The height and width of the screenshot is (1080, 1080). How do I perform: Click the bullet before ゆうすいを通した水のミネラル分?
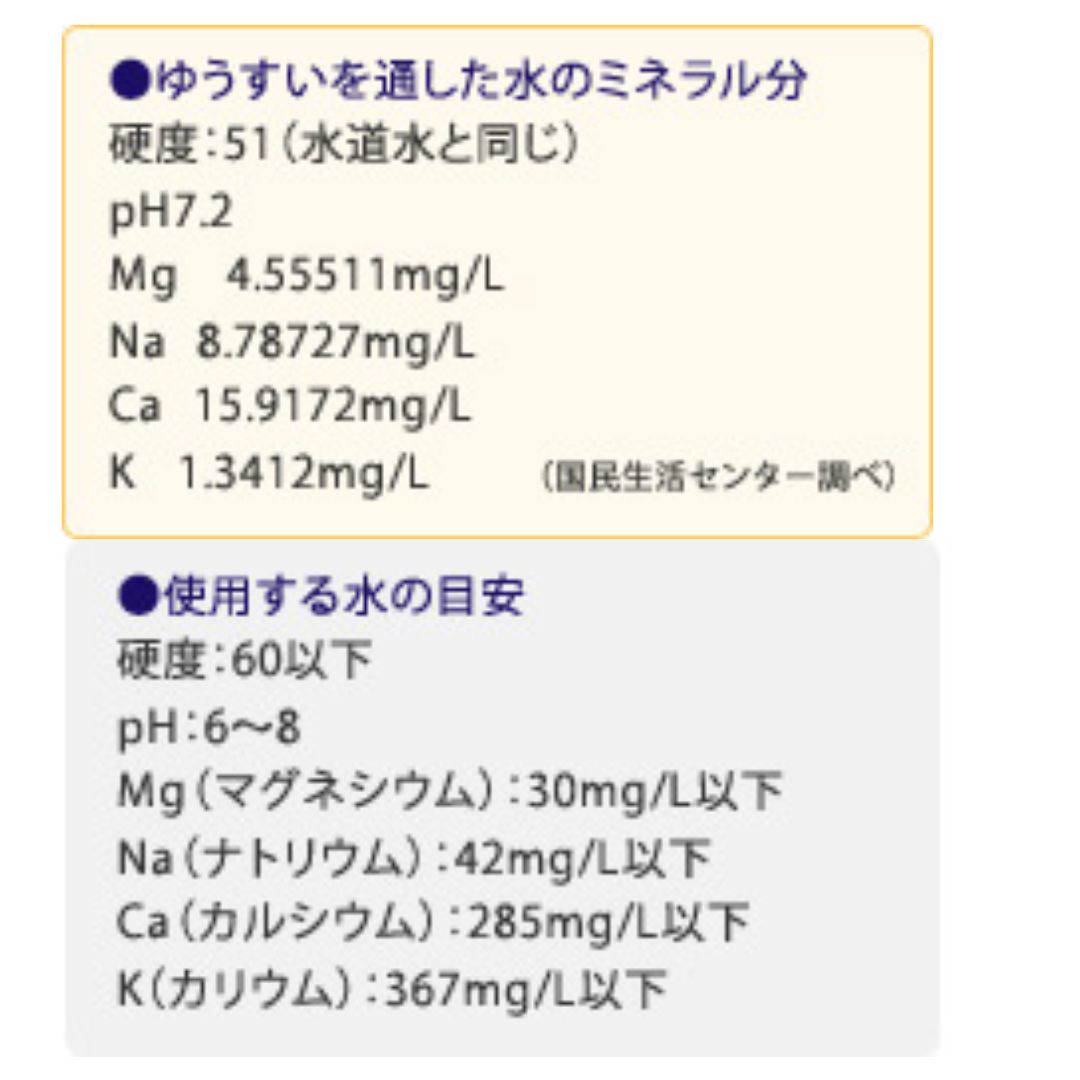pyautogui.click(x=130, y=82)
